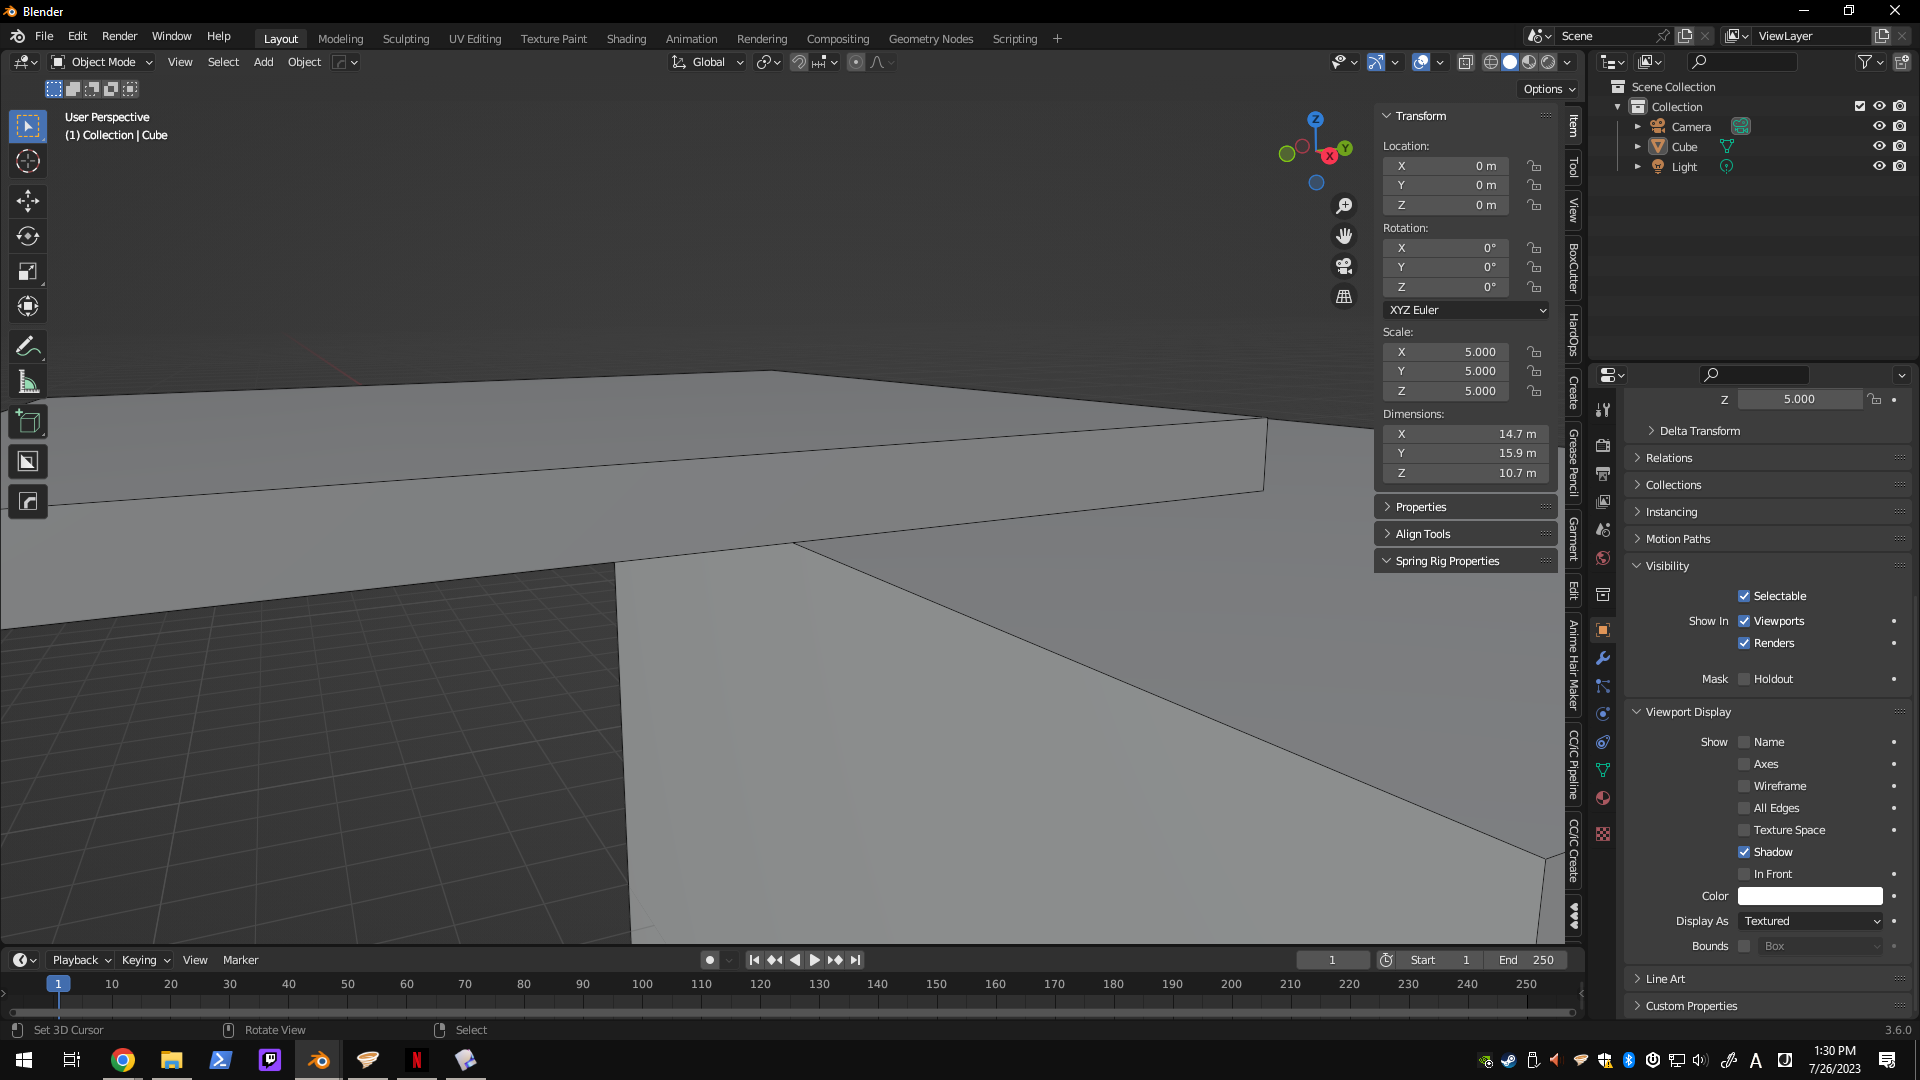1920x1080 pixels.
Task: Enable the Wireframe display checkbox
Action: (x=1744, y=786)
